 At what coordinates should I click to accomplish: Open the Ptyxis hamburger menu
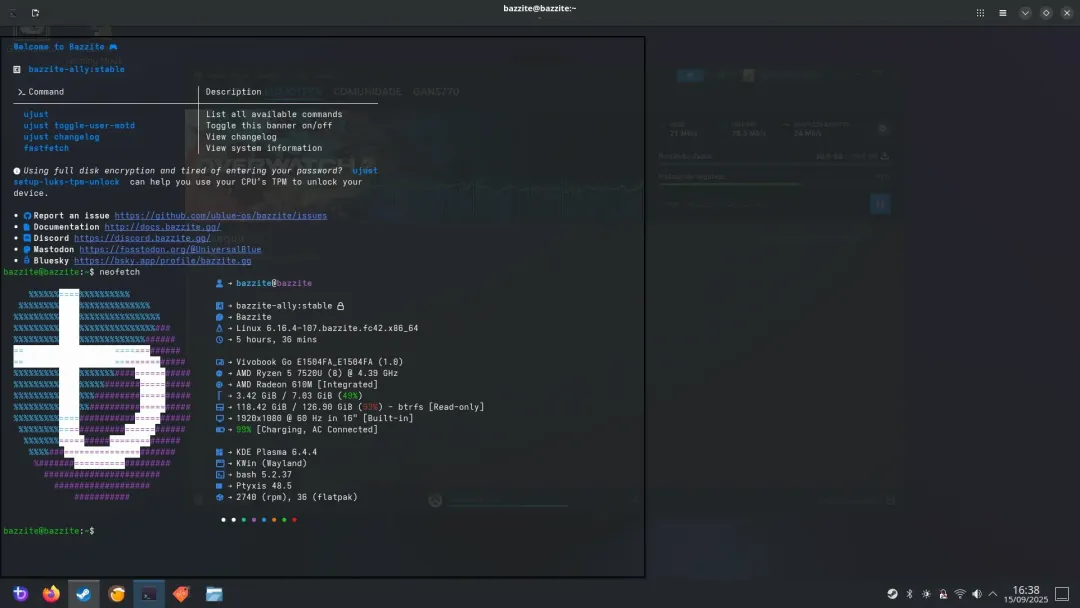(x=1003, y=12)
